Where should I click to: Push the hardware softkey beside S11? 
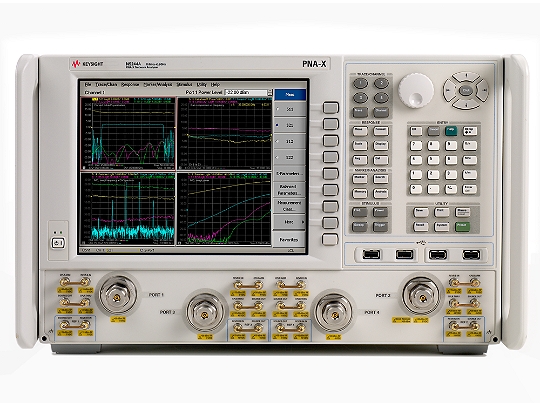(x=331, y=108)
